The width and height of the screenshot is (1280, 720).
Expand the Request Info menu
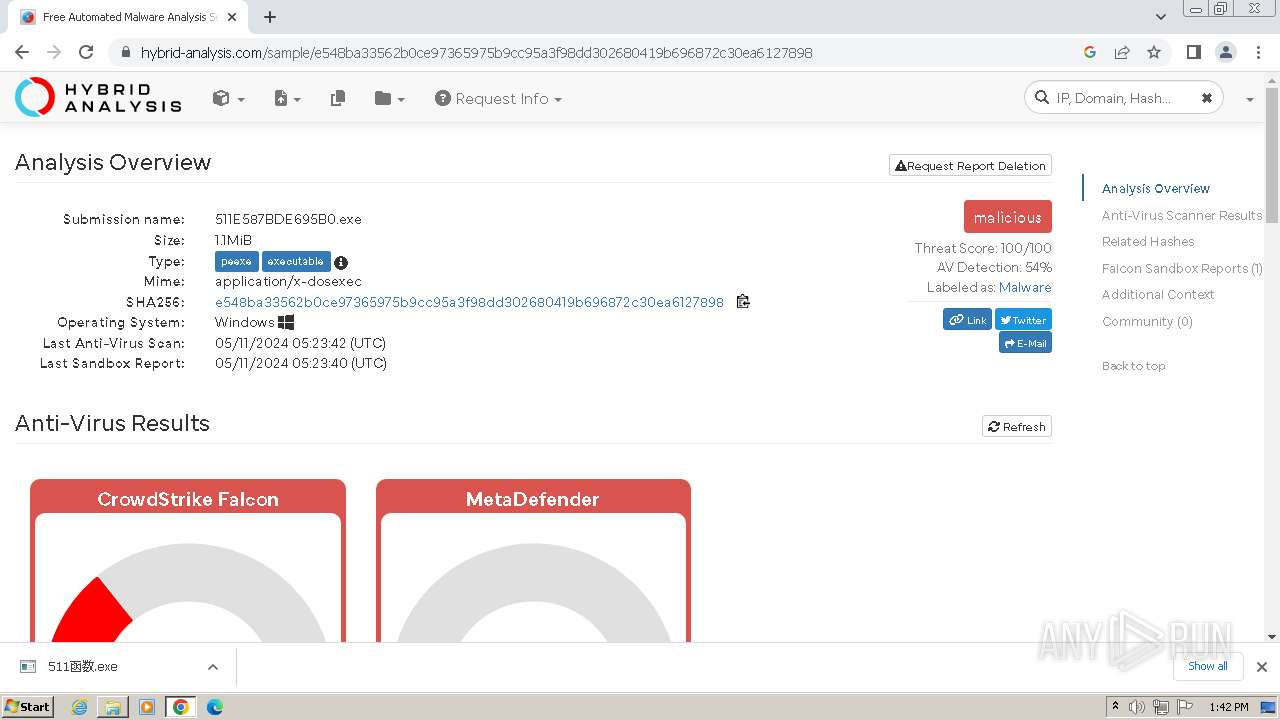(498, 98)
